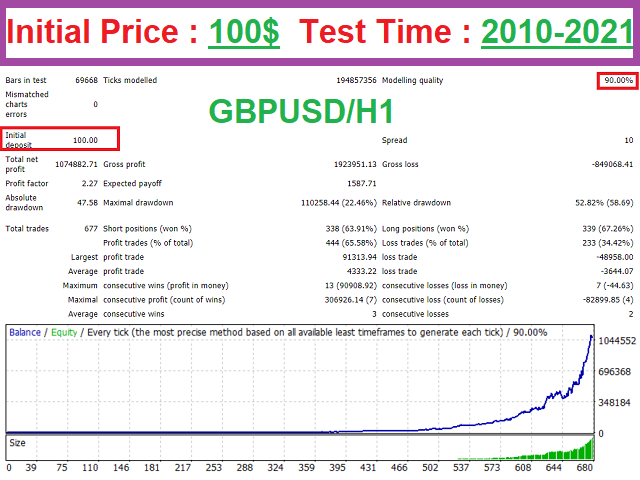This screenshot has width=640, height=480.
Task: Click Maximal drawdown value 110258.44 (22.46%)
Action: pyautogui.click(x=339, y=202)
